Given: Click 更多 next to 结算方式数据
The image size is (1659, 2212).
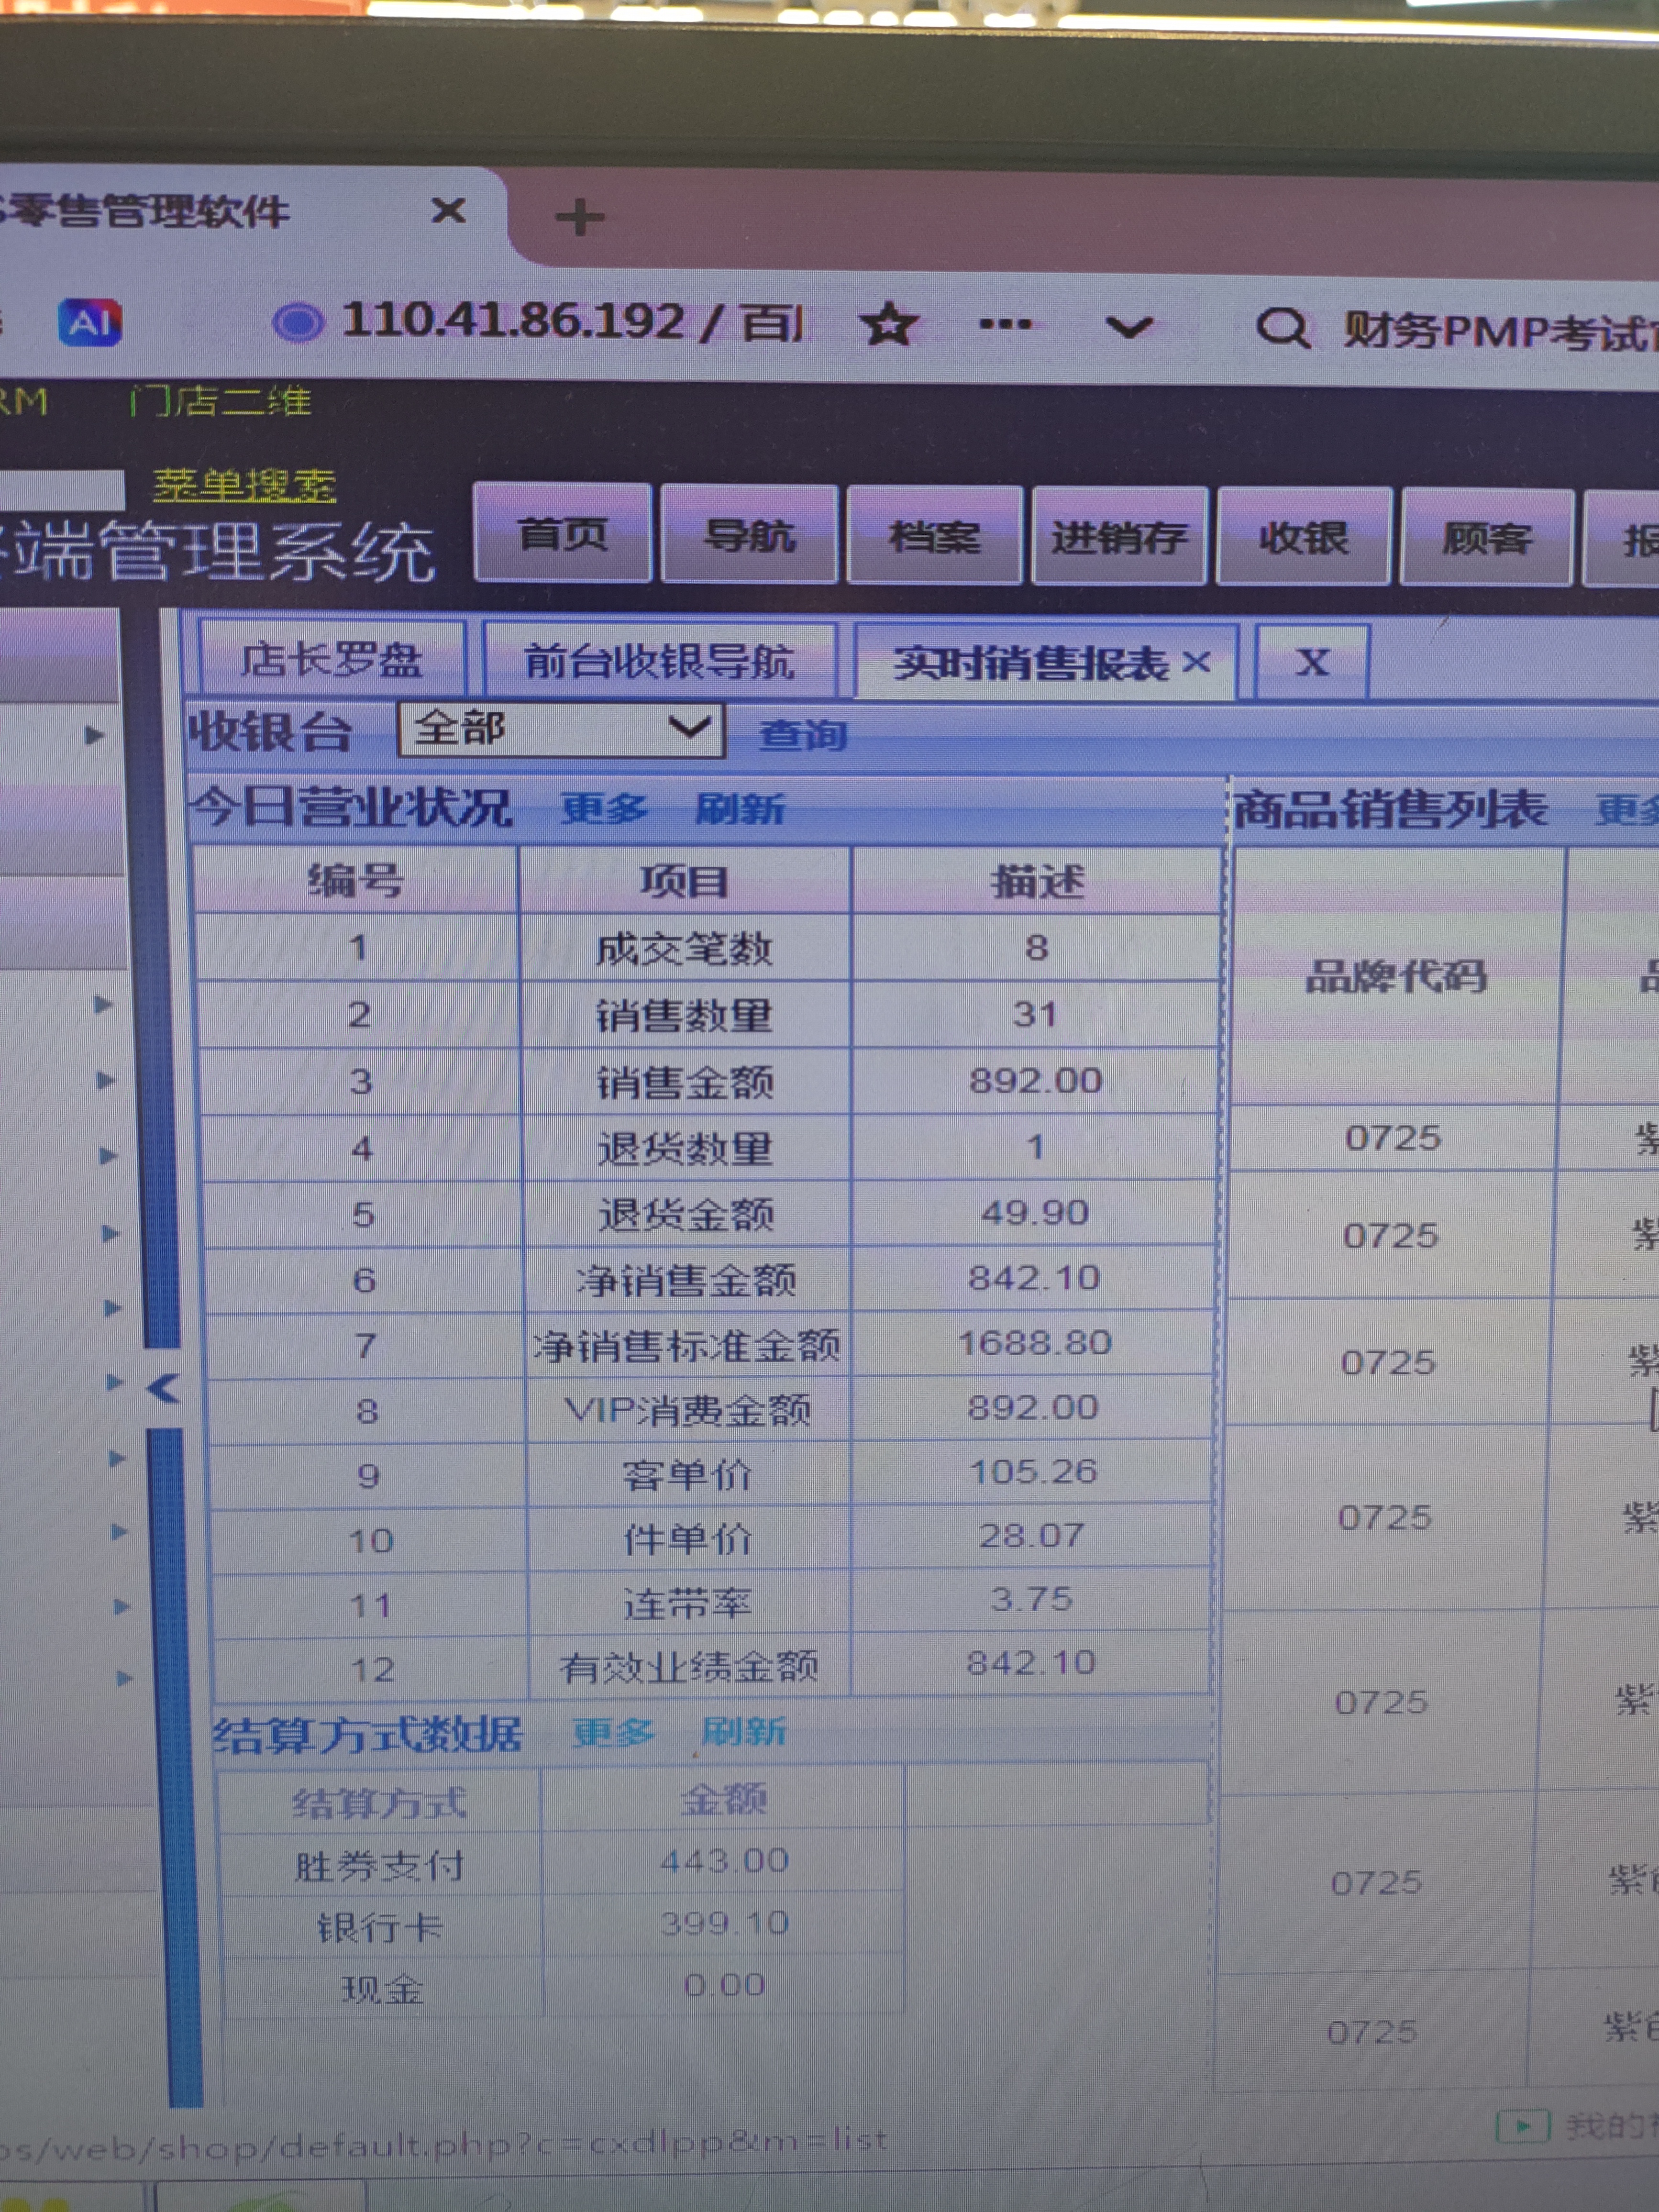Looking at the screenshot, I should click(x=613, y=1732).
